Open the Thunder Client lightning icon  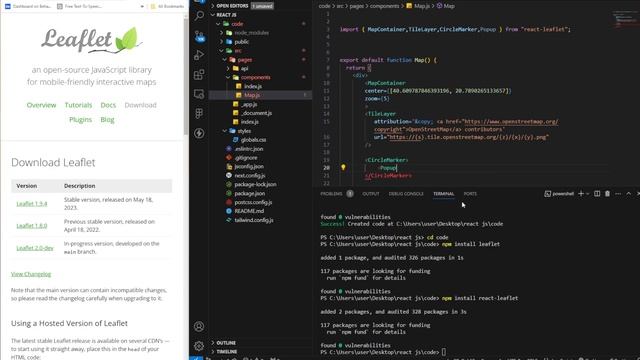[x=199, y=133]
